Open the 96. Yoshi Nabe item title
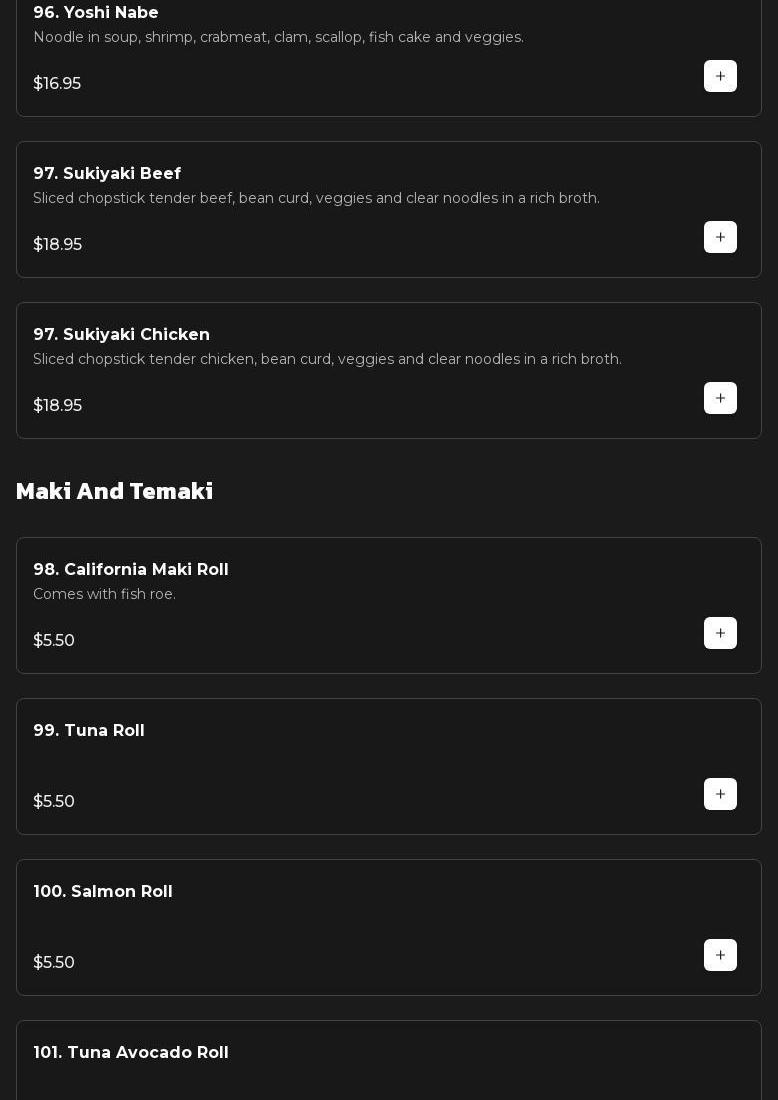The width and height of the screenshot is (778, 1100). coord(96,13)
